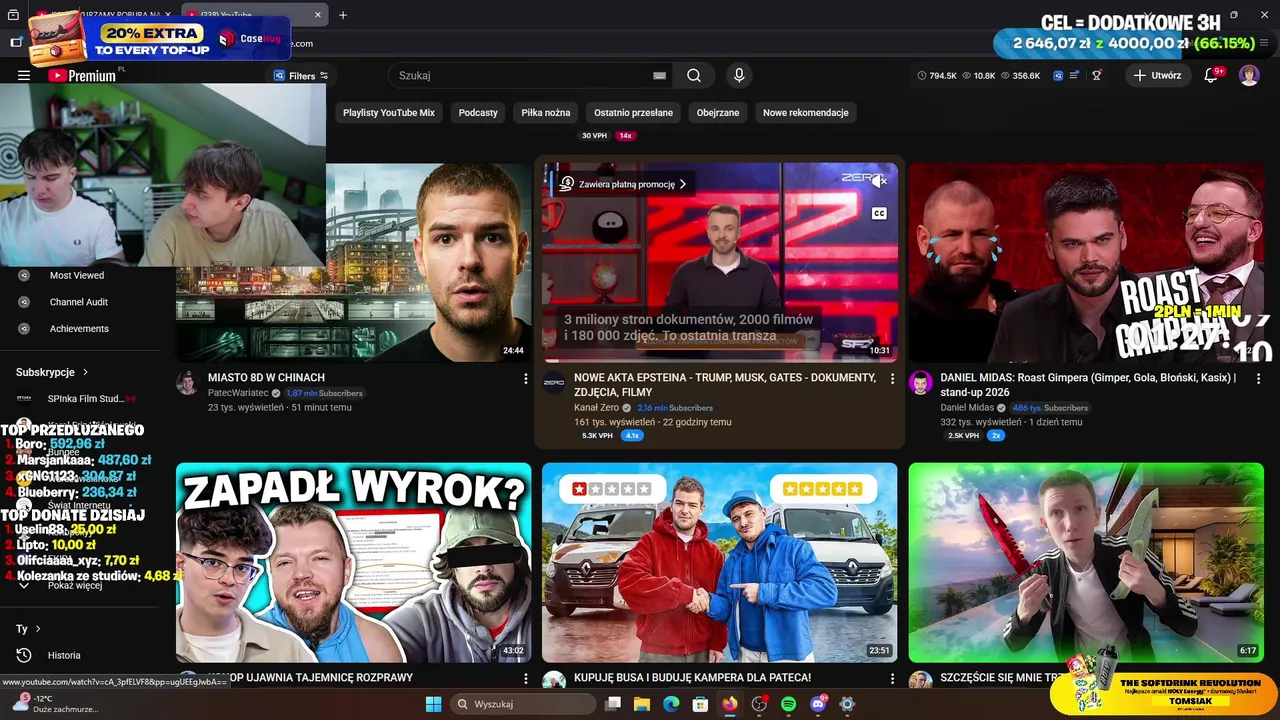Open the on-screen keyboard icon in search box
Image resolution: width=1280 pixels, height=720 pixels.
(x=659, y=75)
